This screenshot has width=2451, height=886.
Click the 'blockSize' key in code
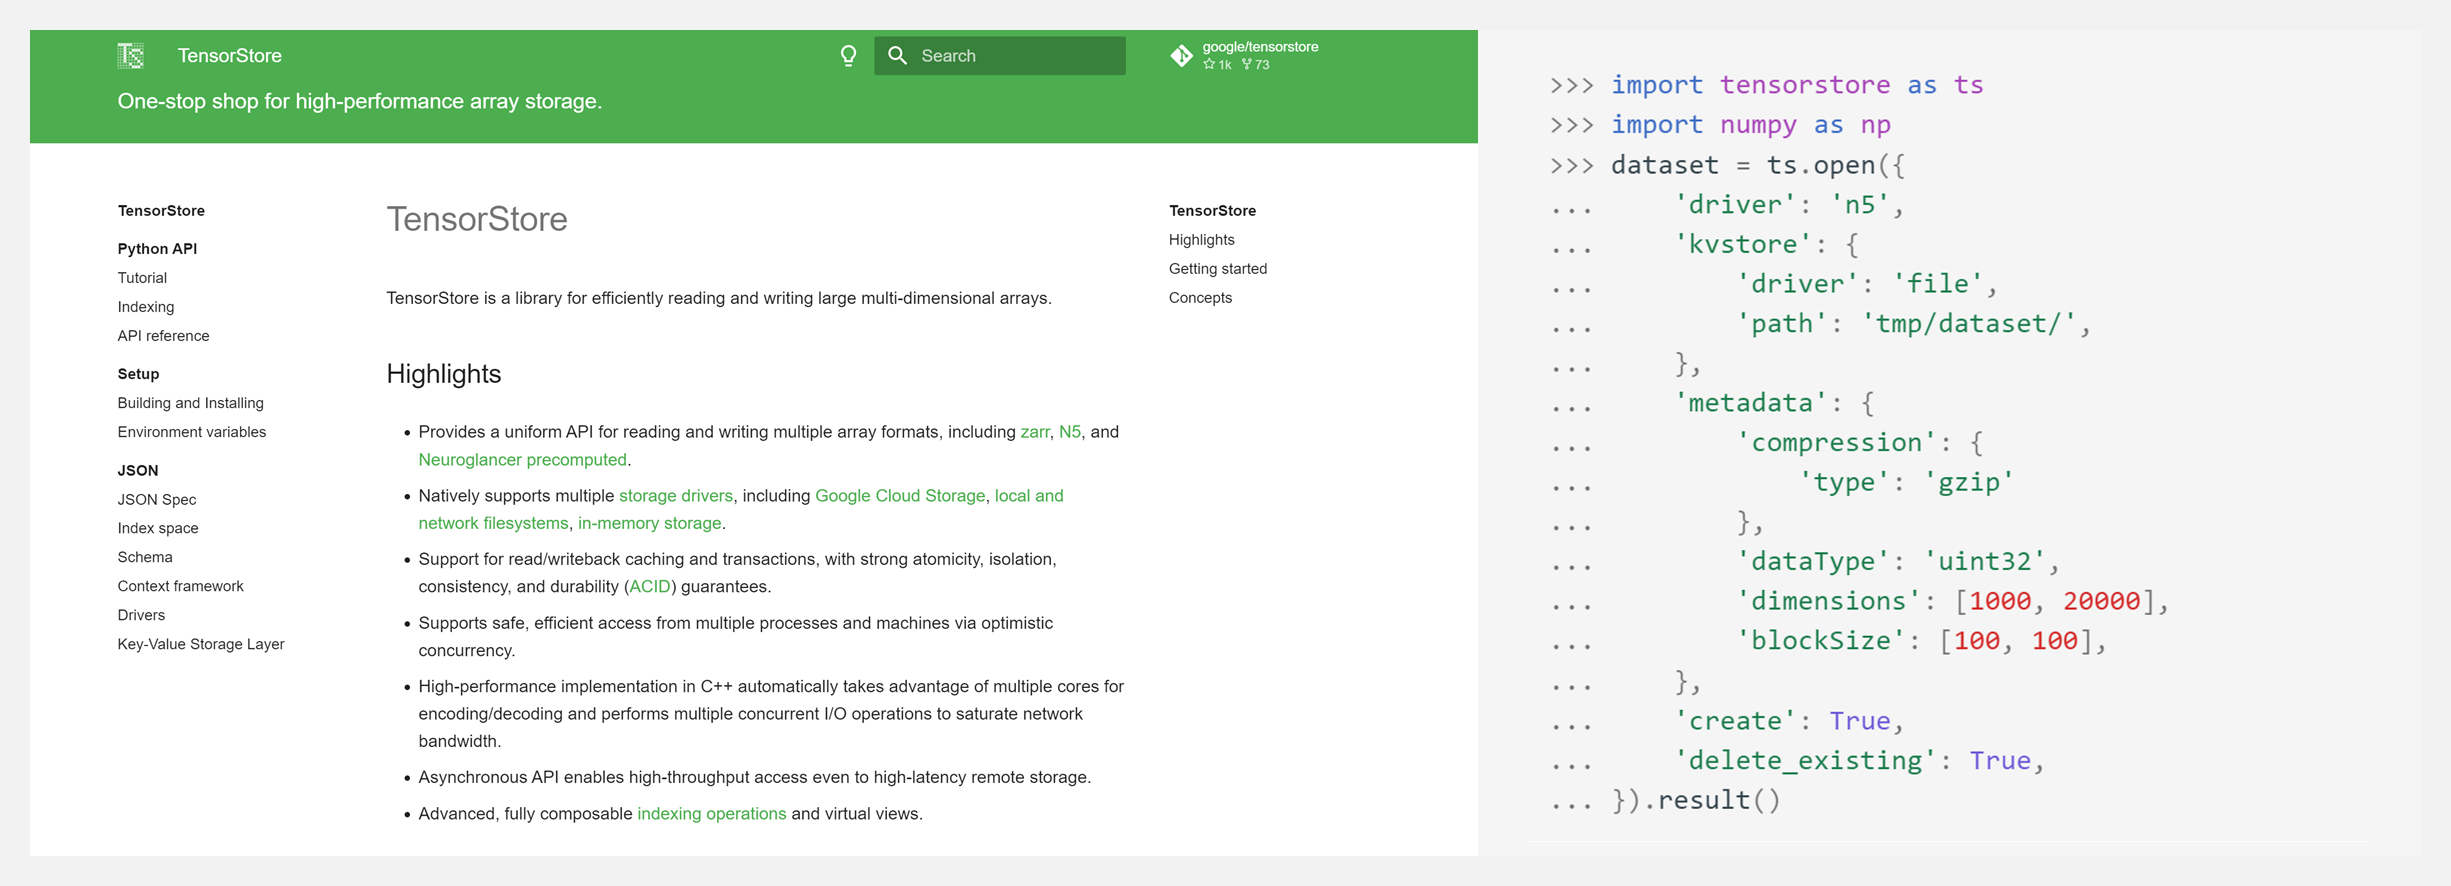1821,641
